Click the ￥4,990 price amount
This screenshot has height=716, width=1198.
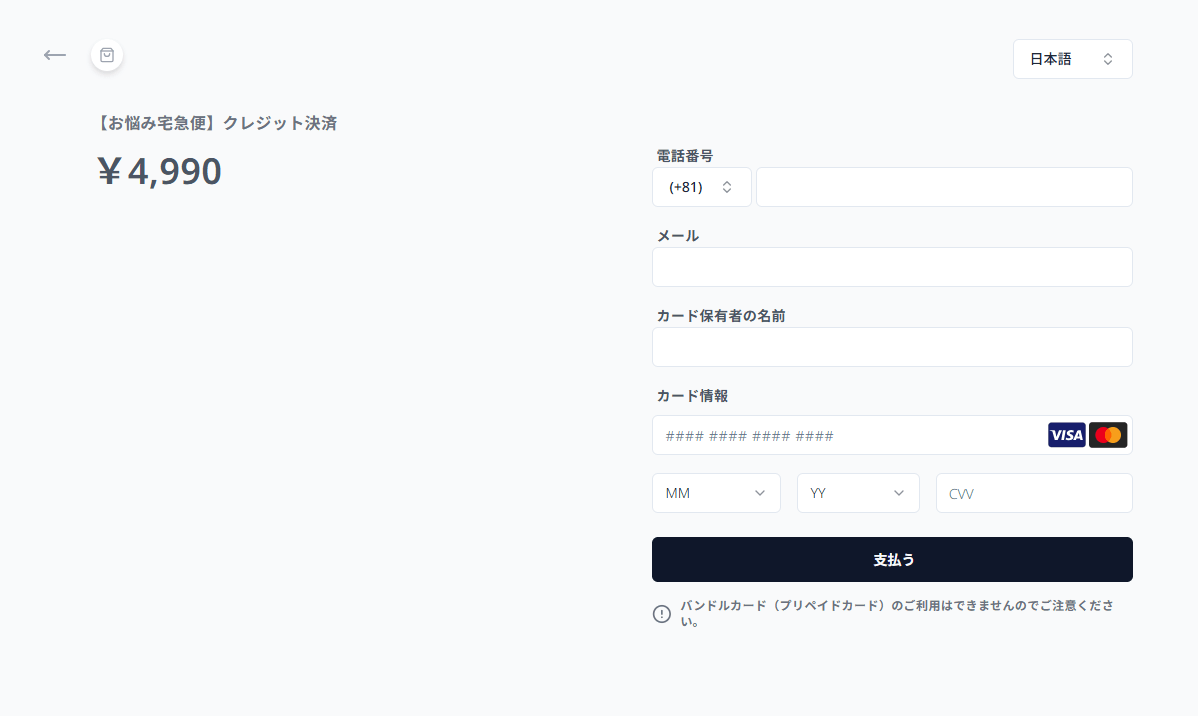160,170
